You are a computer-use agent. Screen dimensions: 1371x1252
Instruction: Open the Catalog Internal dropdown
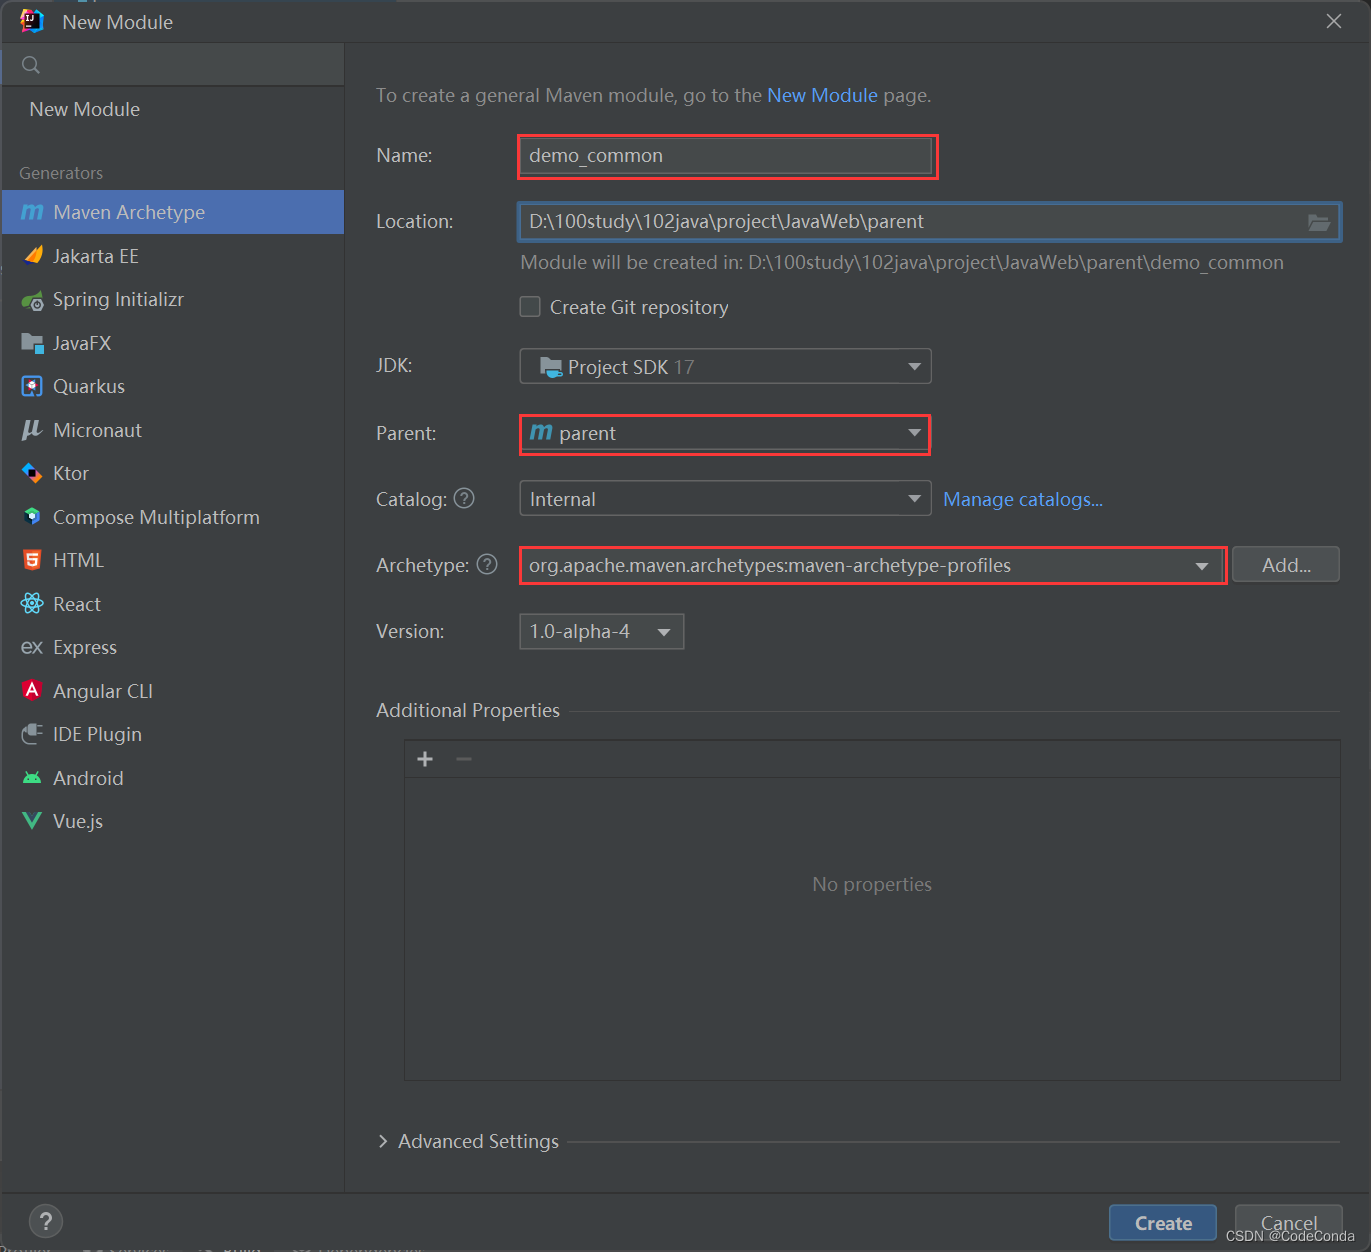[x=725, y=498]
